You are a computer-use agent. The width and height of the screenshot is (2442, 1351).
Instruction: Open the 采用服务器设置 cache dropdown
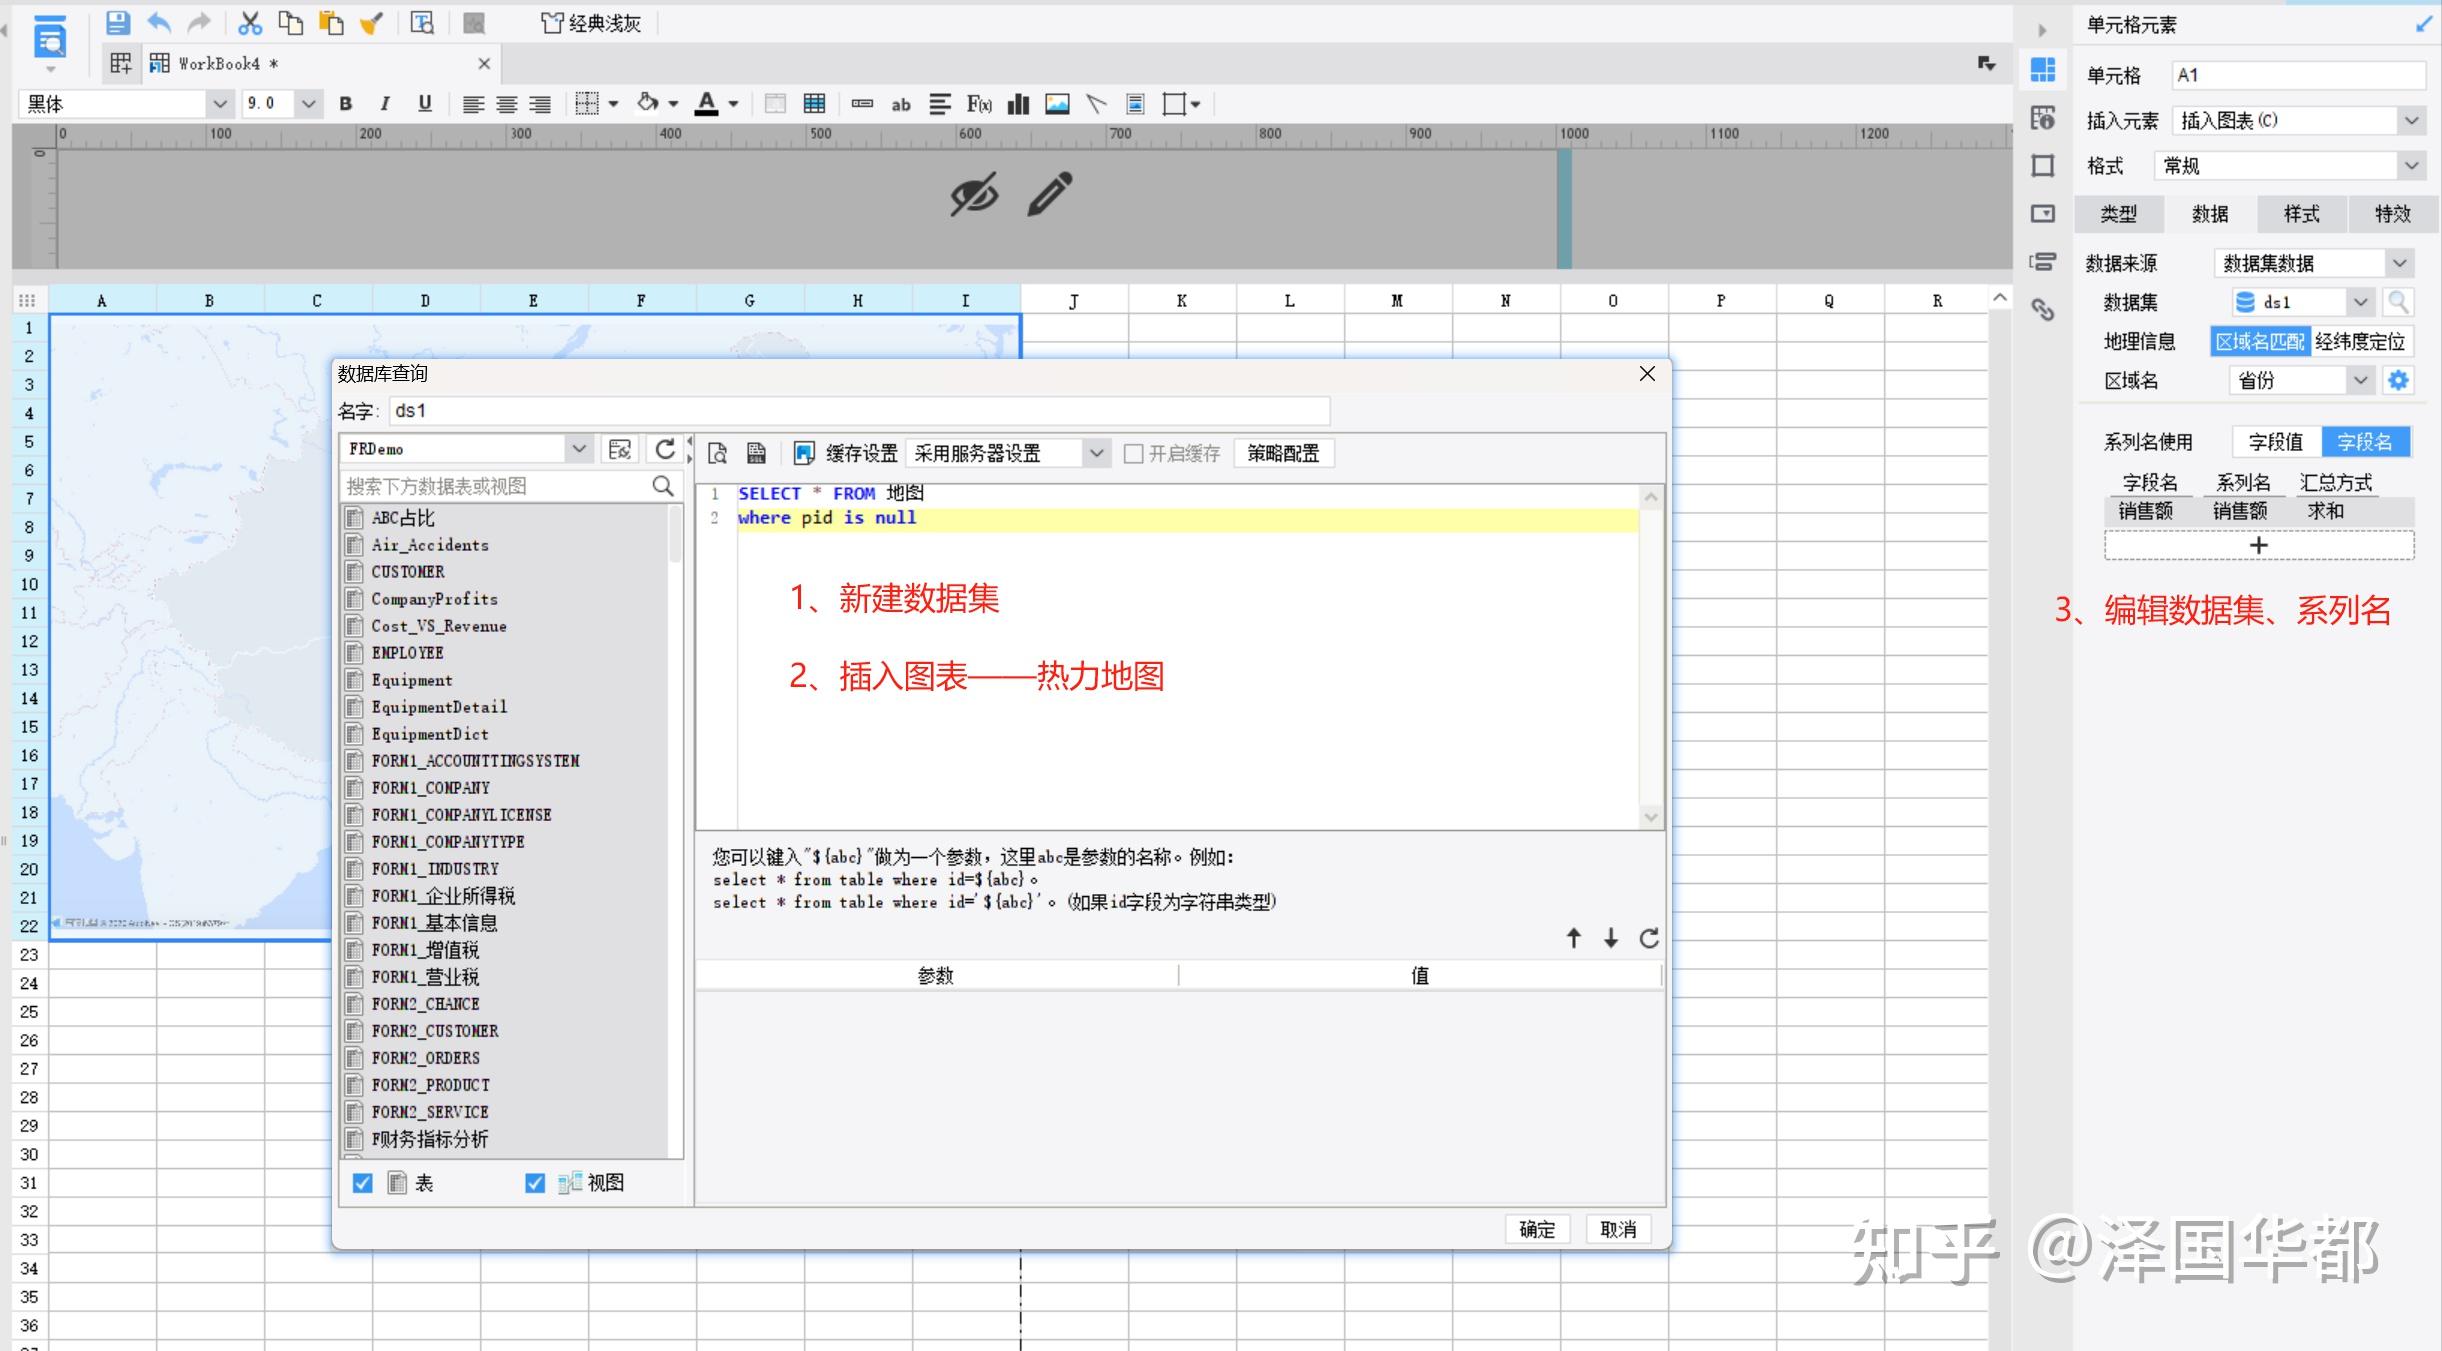coord(1096,452)
